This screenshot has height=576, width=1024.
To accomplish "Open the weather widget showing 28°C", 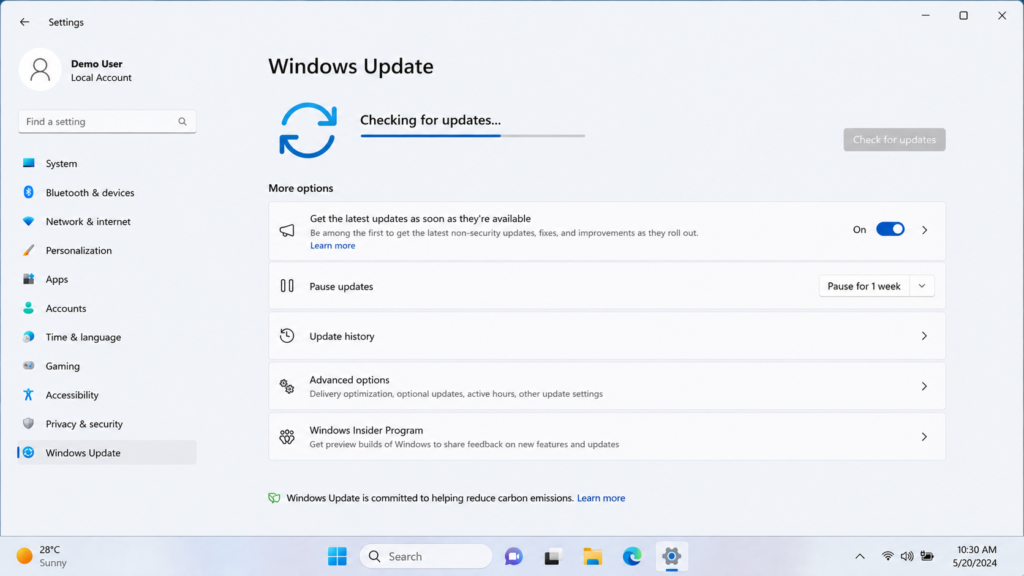I will [42, 556].
